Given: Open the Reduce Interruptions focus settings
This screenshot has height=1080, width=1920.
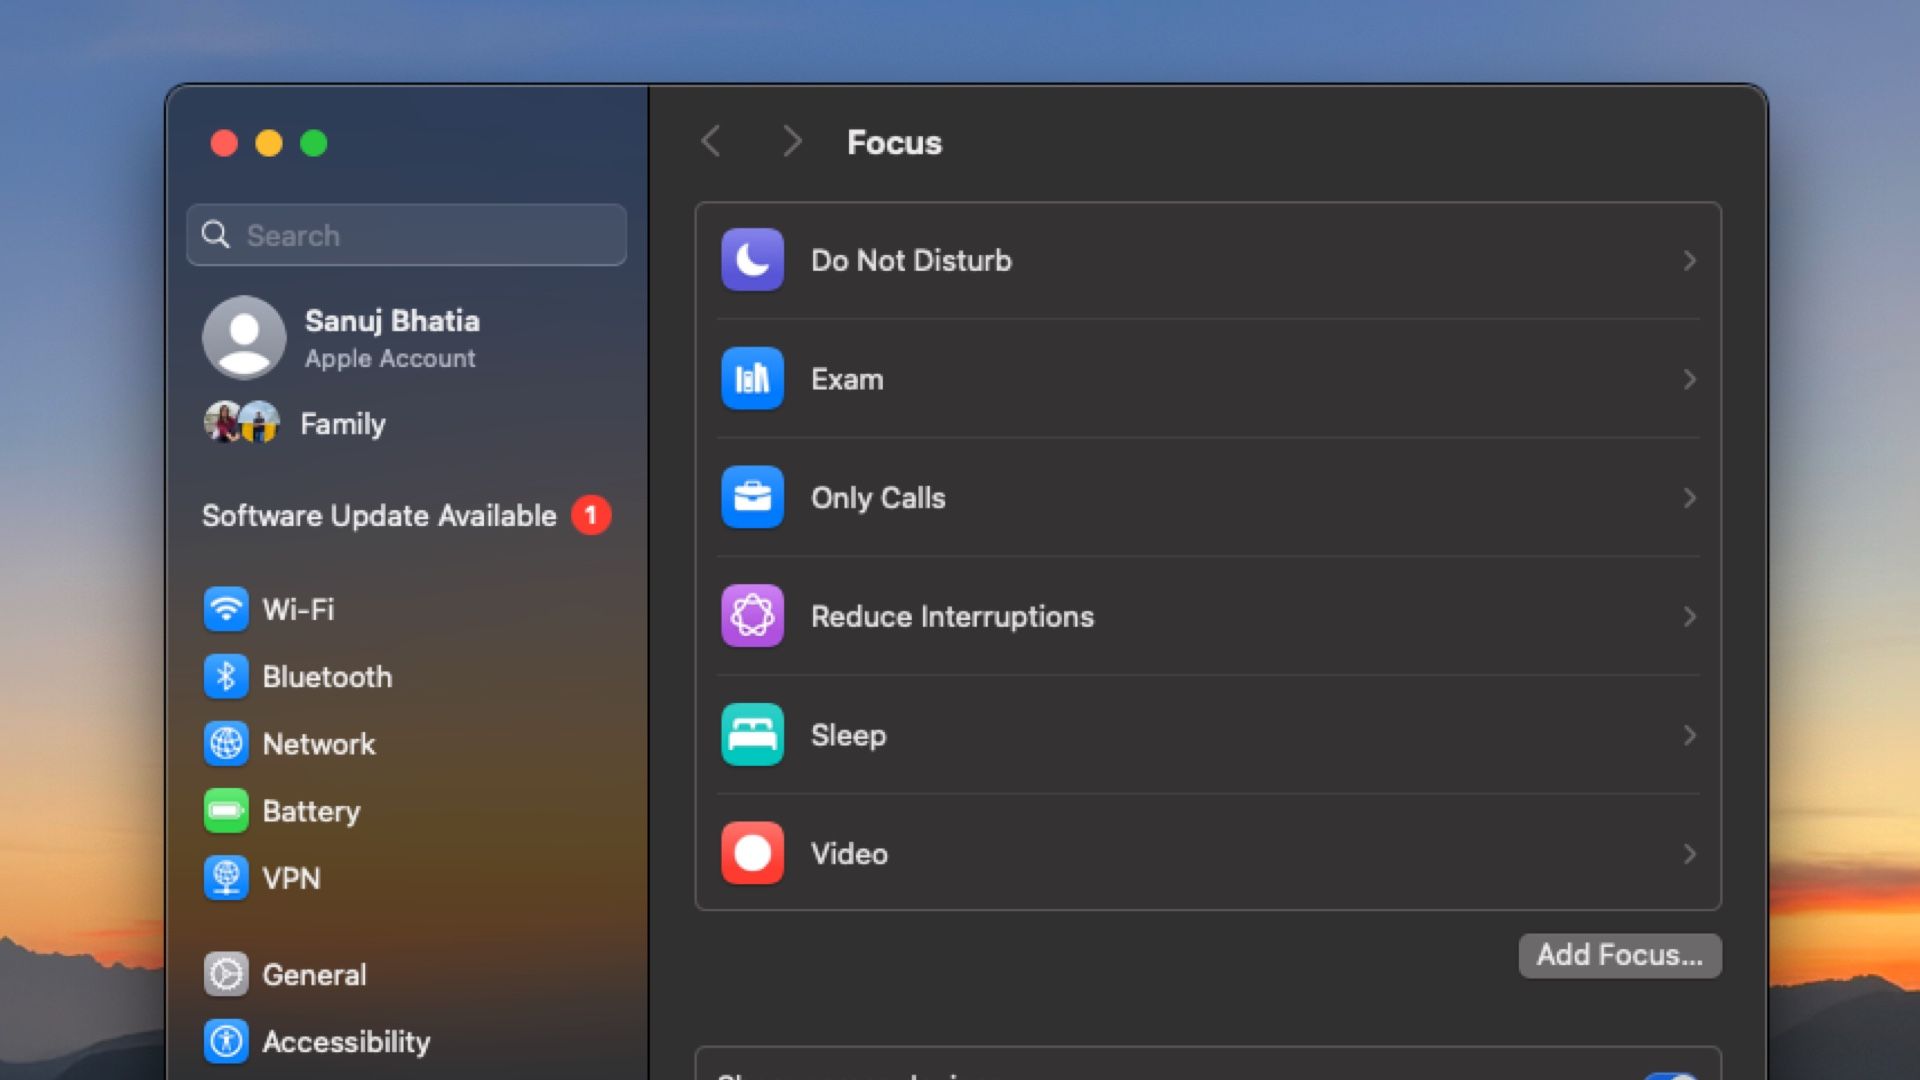Looking at the screenshot, I should click(1207, 616).
